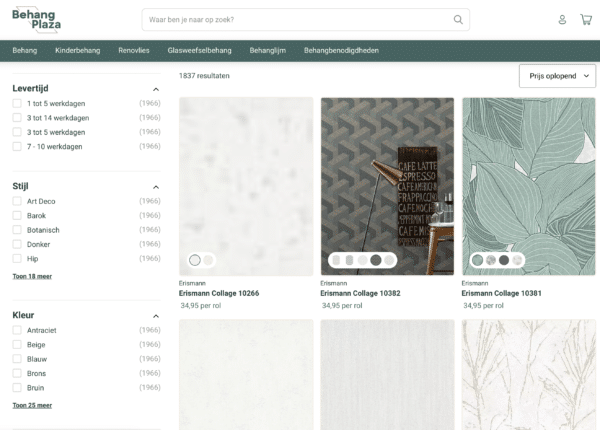
Task: Click the Erismann Collage 10381 leaf wallpaper image
Action: [x=528, y=186]
